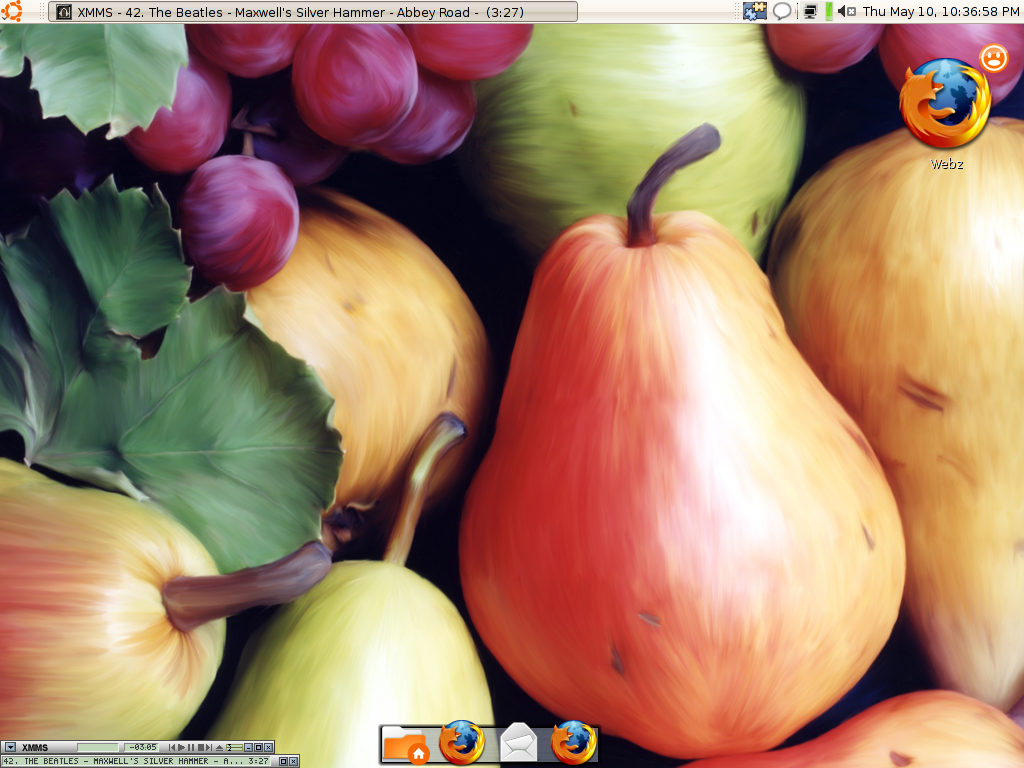Open the puzzle-piece applet in the tray
Image resolution: width=1024 pixels, height=768 pixels.
pyautogui.click(x=754, y=11)
